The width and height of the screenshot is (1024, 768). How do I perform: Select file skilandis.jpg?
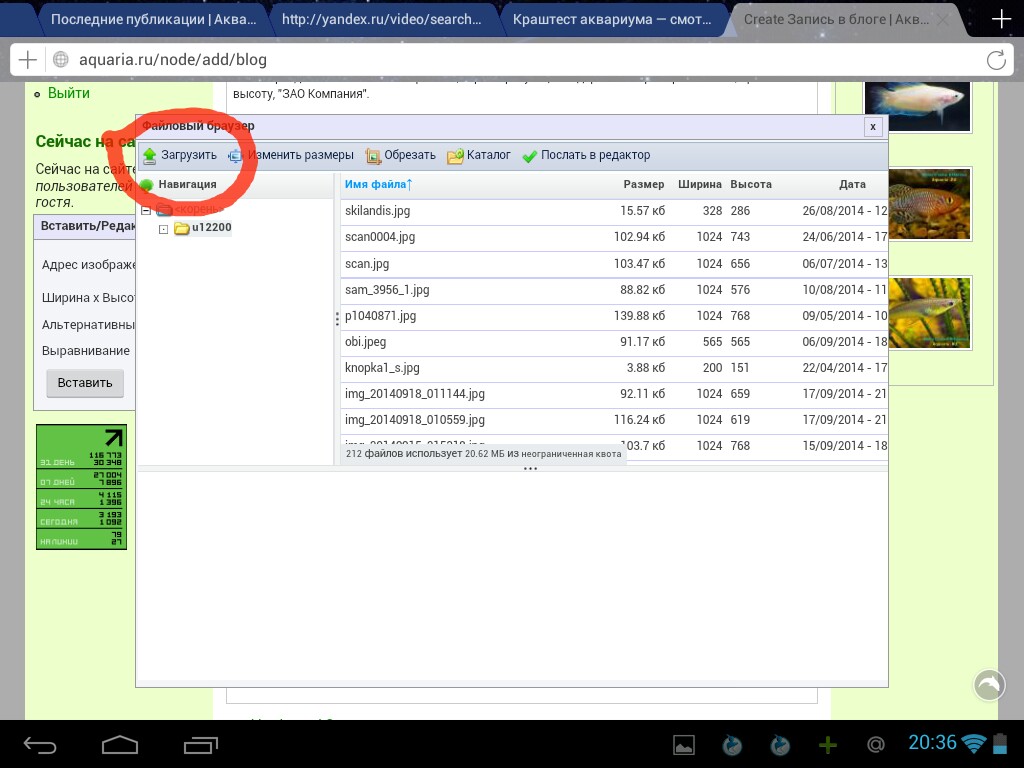[614, 211]
